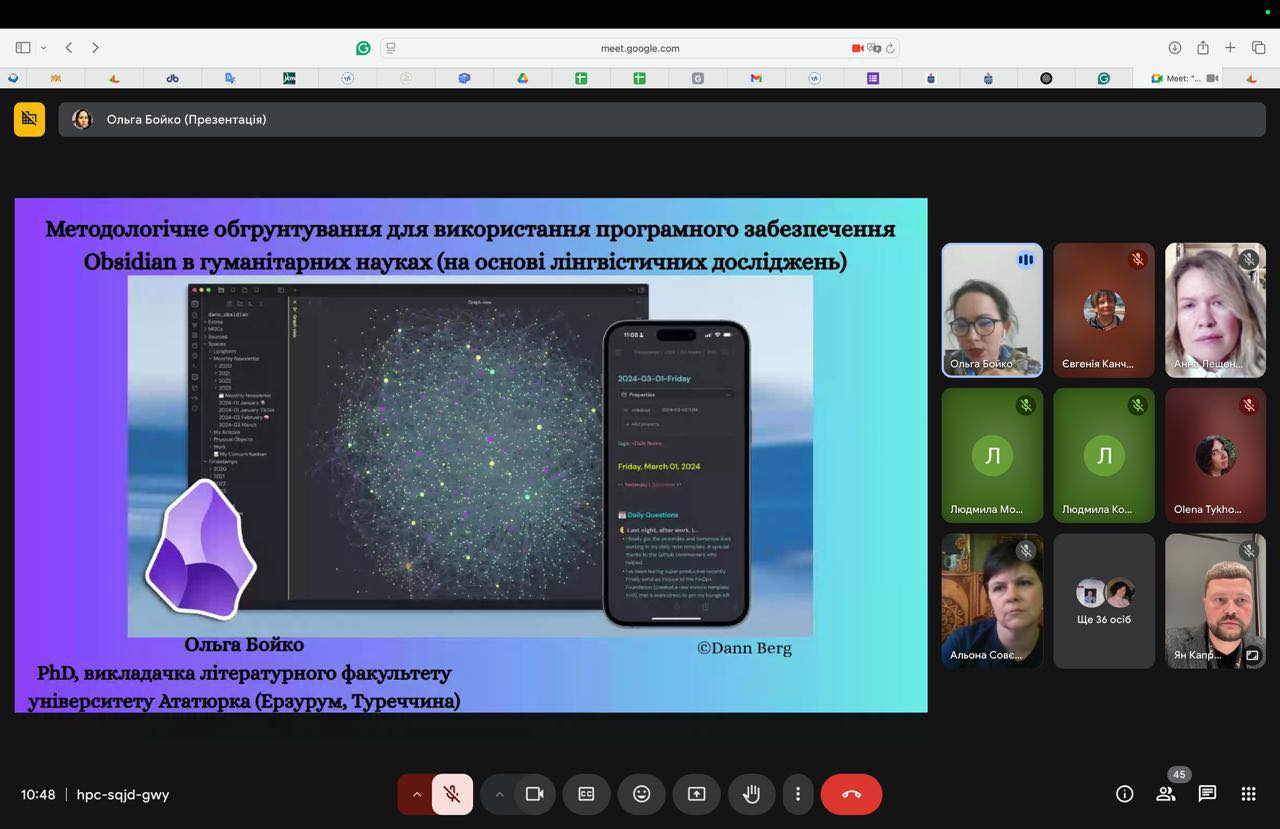
Task: Click the meet.google.com address bar
Action: tap(640, 48)
